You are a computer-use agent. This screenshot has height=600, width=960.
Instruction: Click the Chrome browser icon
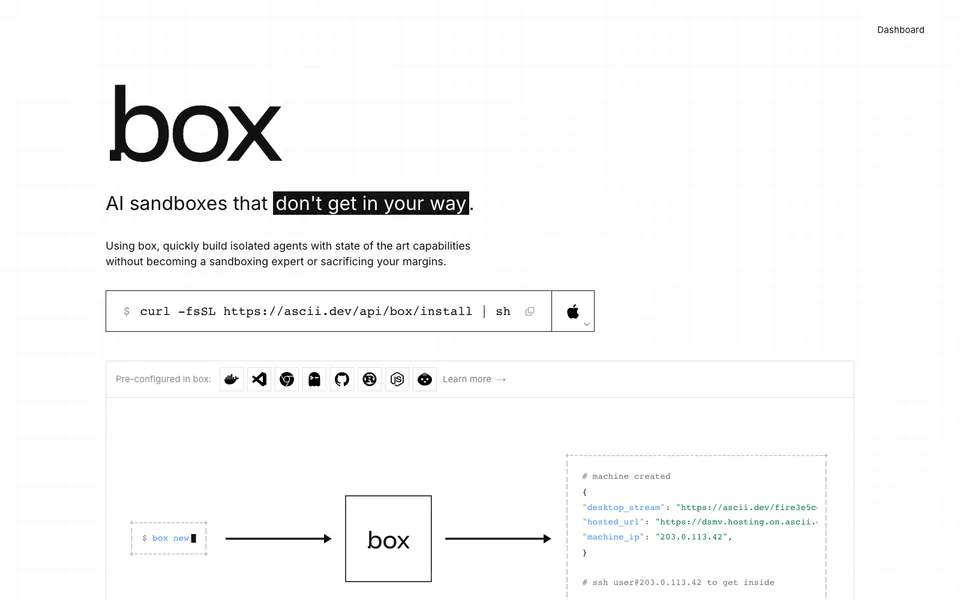point(287,379)
